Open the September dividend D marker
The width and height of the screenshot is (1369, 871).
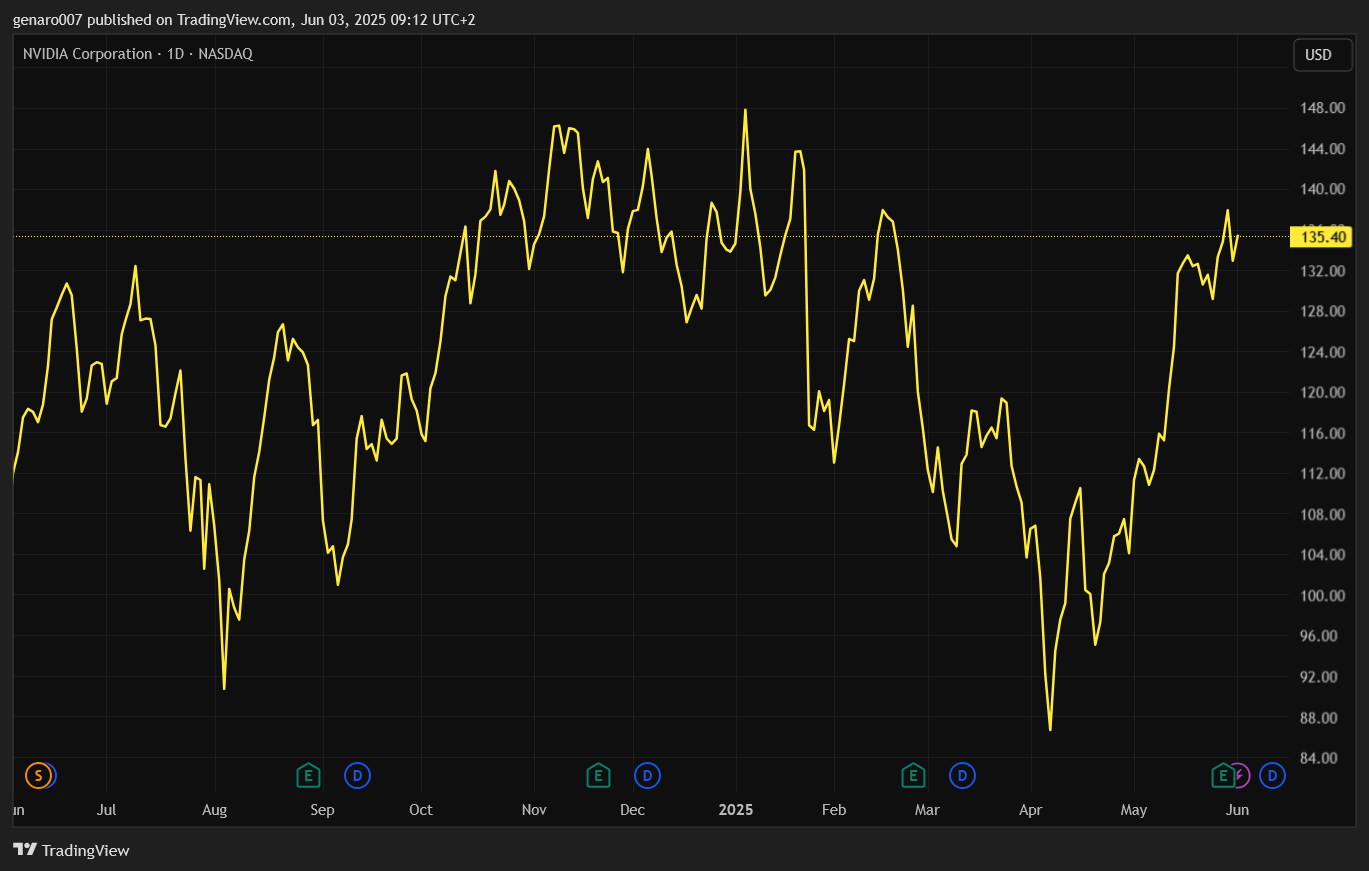358,775
